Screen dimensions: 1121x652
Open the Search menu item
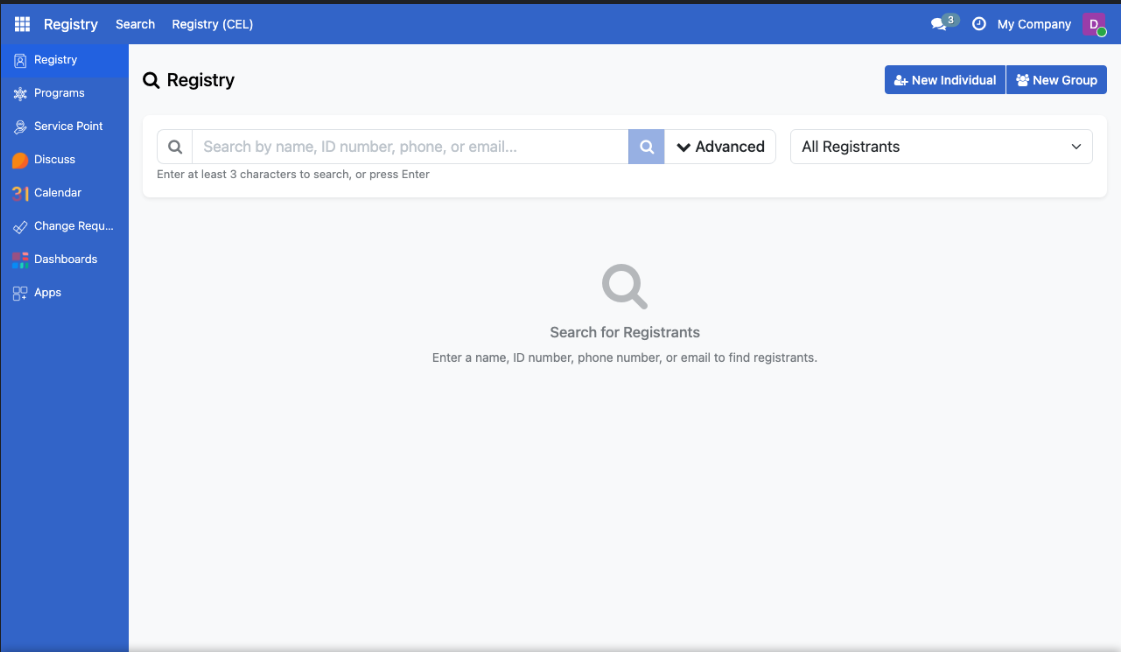pyautogui.click(x=135, y=24)
